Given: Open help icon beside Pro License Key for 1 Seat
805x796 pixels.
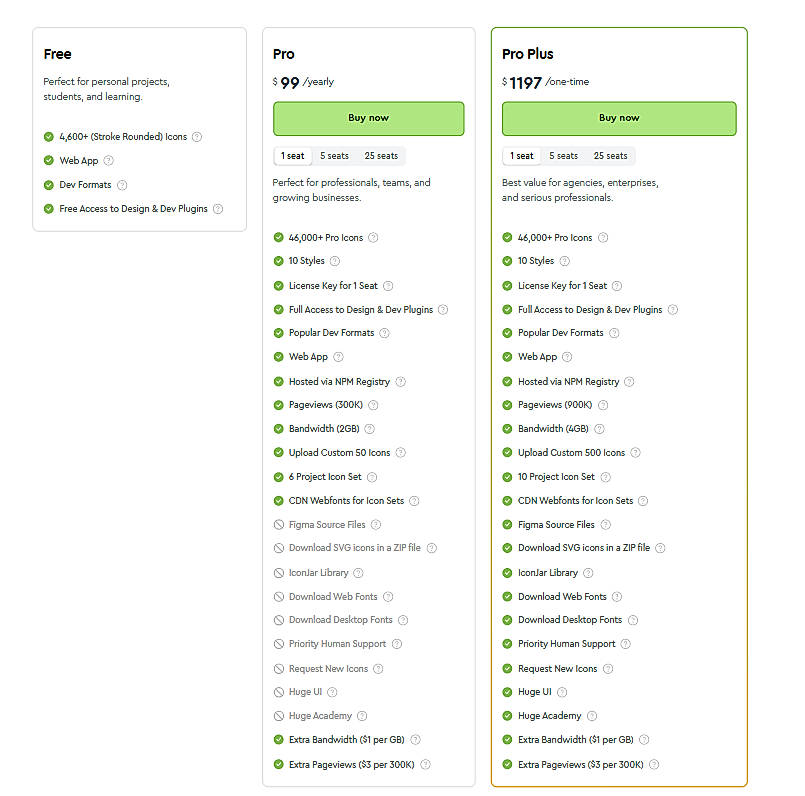Looking at the screenshot, I should pos(388,286).
